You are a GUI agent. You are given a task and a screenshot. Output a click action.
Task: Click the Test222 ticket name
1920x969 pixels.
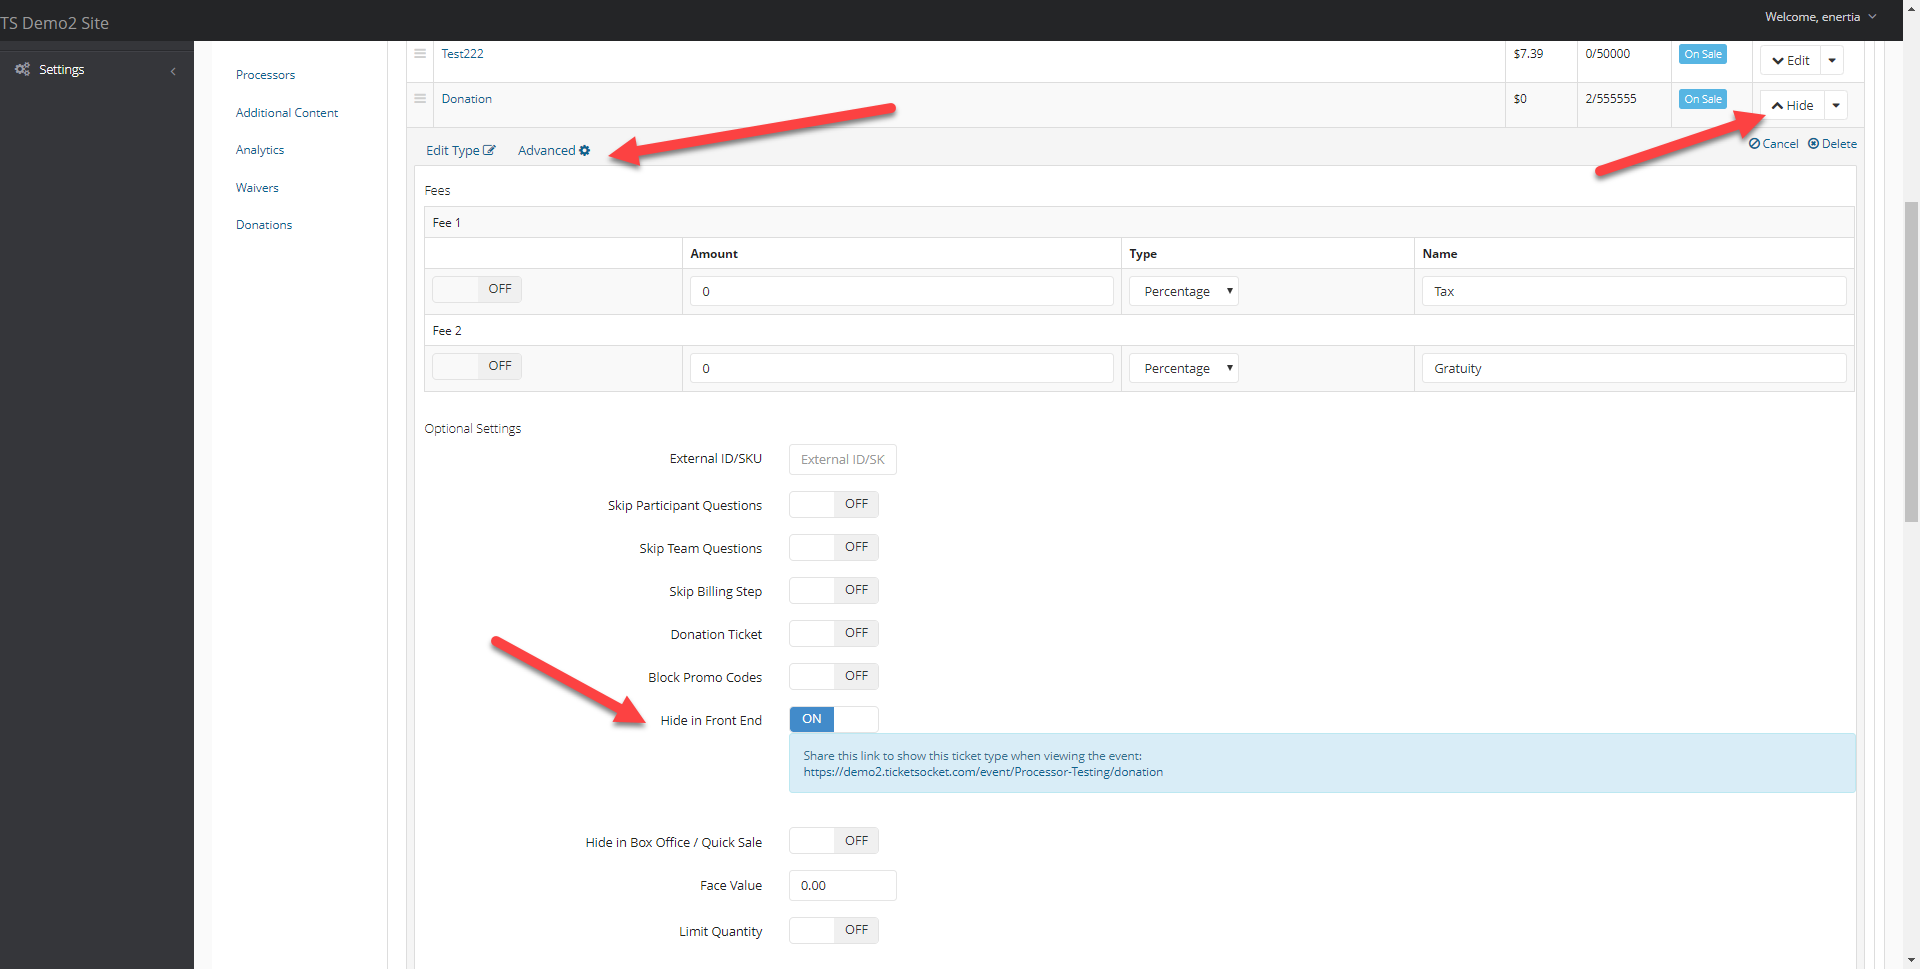(462, 54)
